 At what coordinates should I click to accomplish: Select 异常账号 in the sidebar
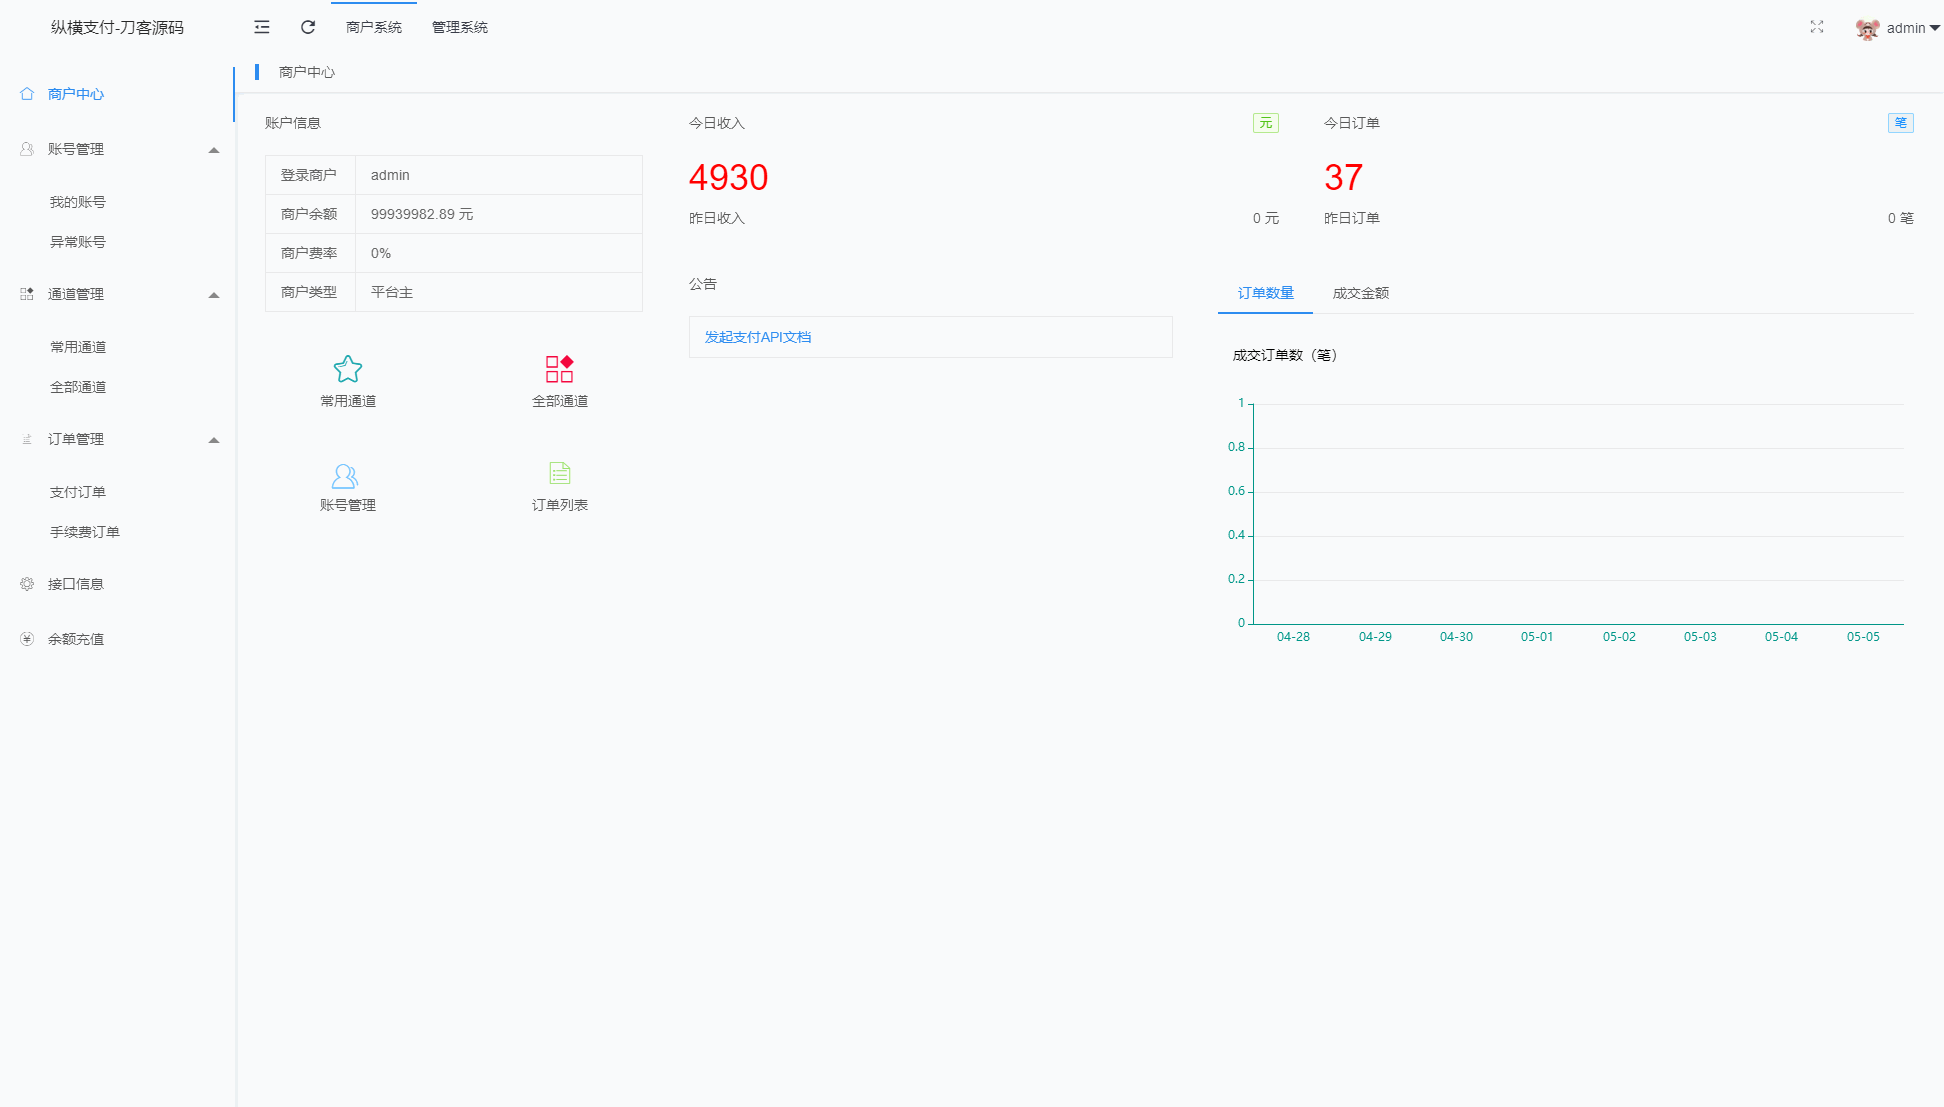point(78,242)
